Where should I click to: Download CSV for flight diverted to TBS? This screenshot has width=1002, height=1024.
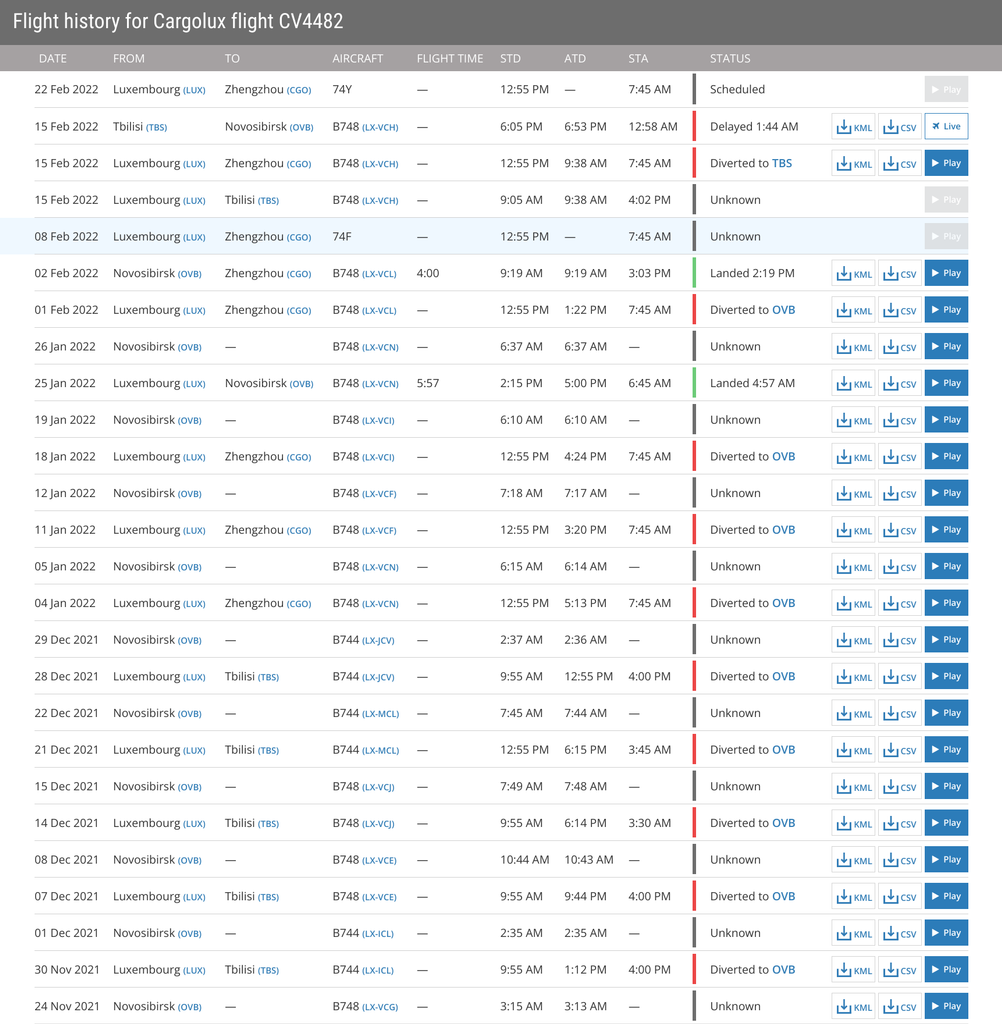tap(899, 163)
